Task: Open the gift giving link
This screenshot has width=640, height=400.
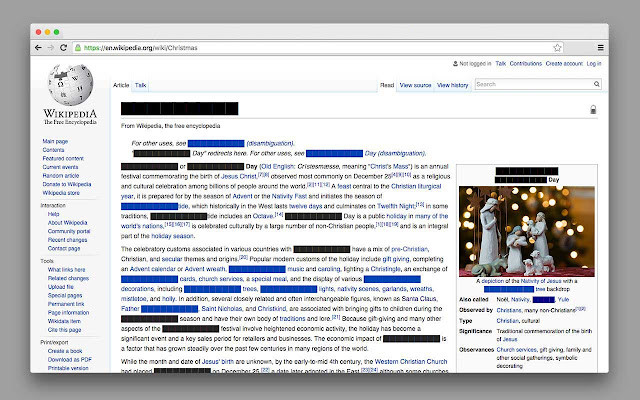Action: (396, 259)
